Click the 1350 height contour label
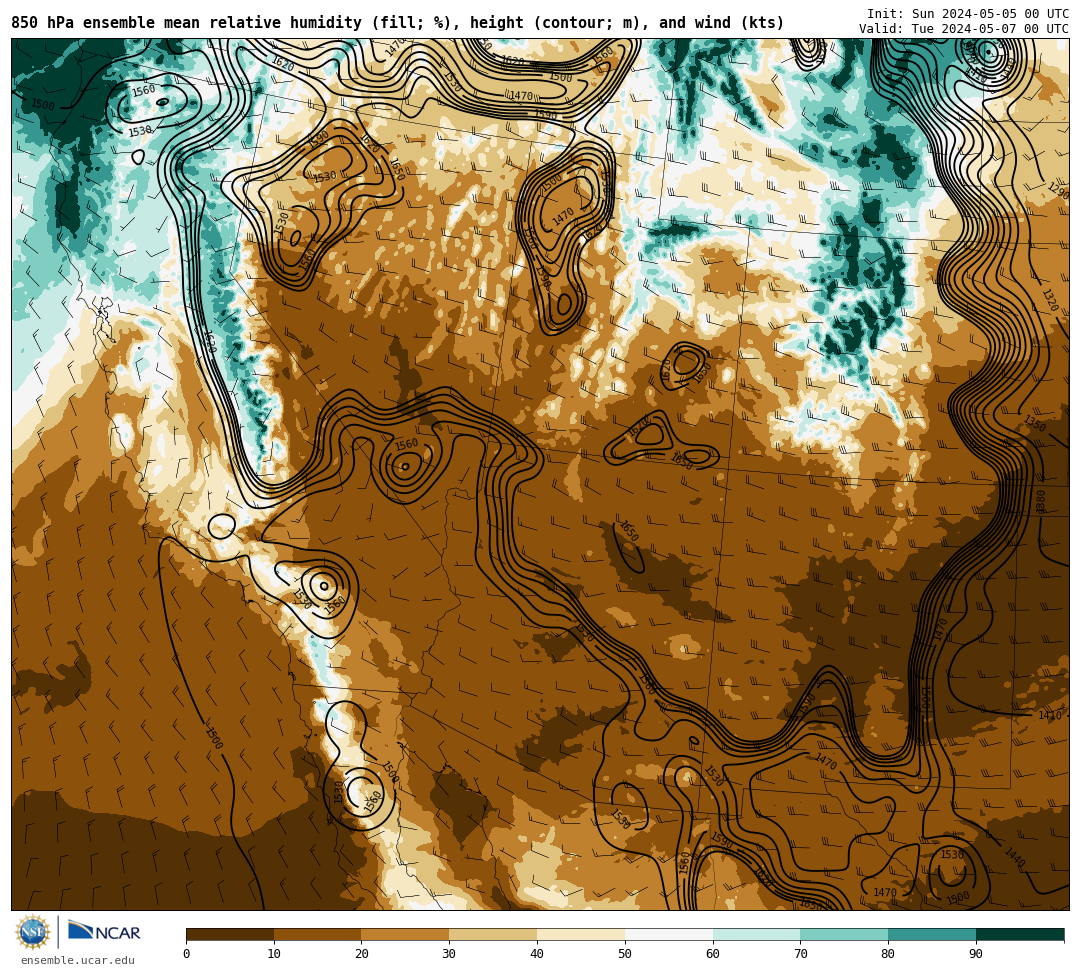Screen dimensions: 1080x973 tap(1035, 423)
